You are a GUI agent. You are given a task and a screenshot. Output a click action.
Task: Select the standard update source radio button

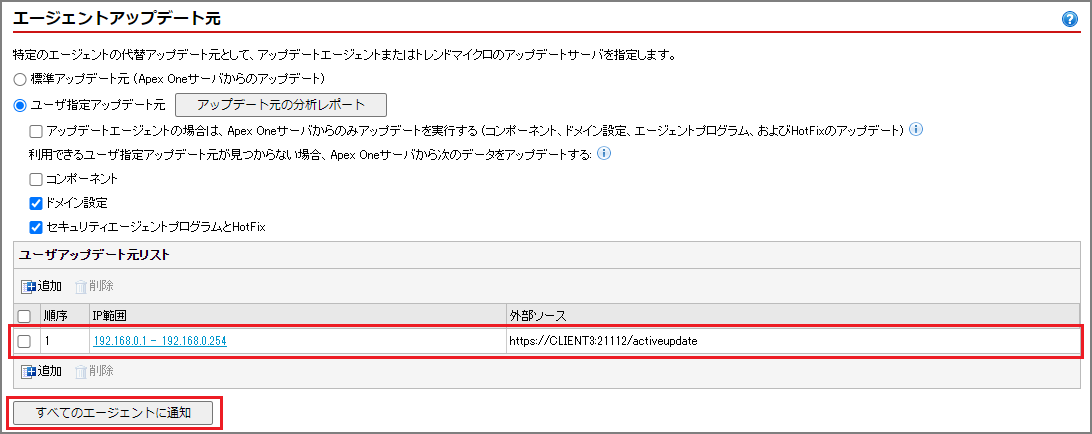[x=20, y=79]
